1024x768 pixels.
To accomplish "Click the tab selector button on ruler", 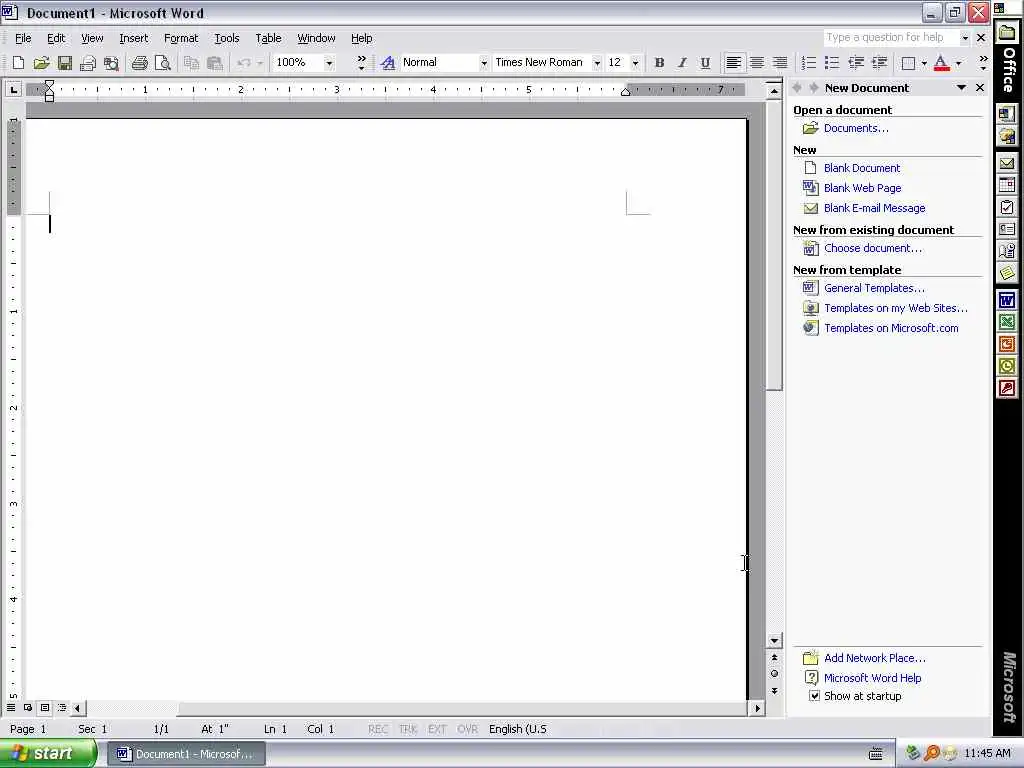I will click(14, 89).
